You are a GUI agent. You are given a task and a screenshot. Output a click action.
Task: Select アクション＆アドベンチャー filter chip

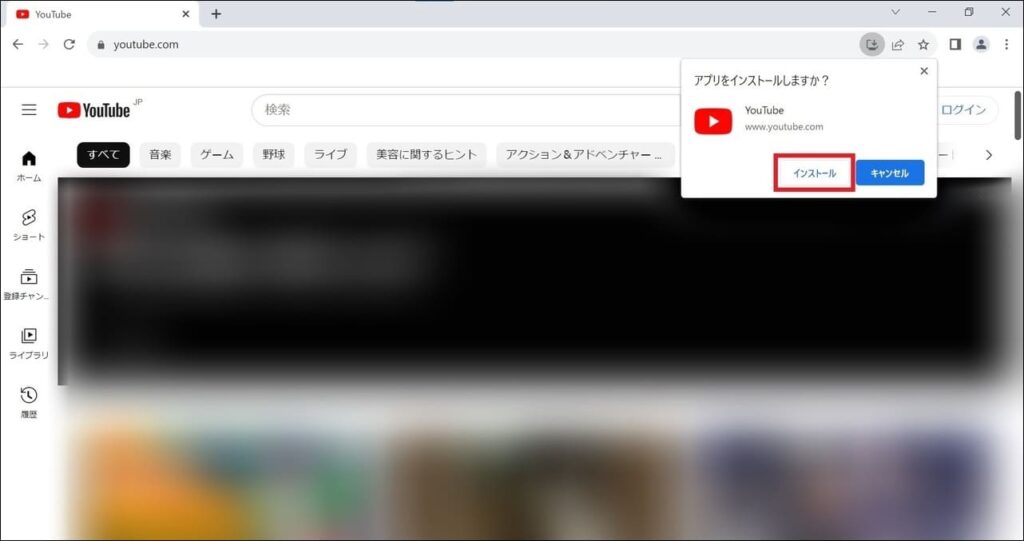585,155
